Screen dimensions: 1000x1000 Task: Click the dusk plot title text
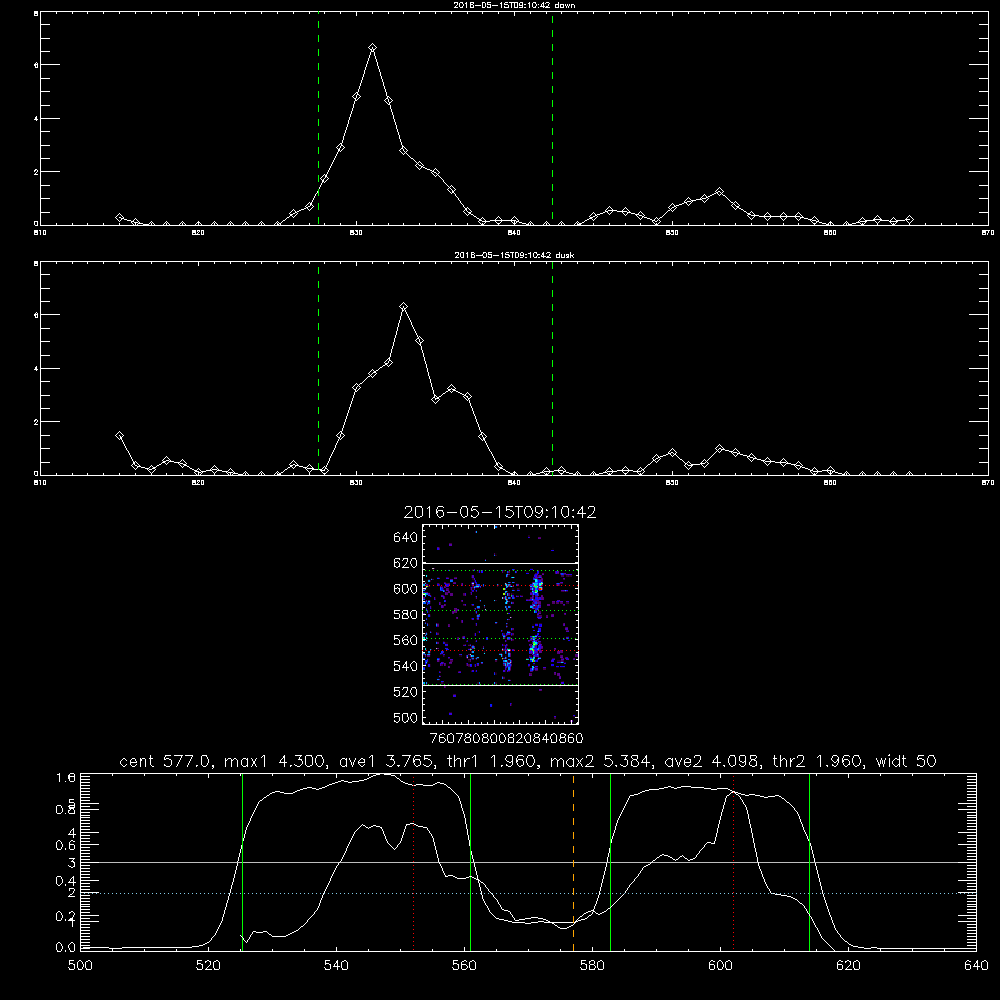click(514, 255)
